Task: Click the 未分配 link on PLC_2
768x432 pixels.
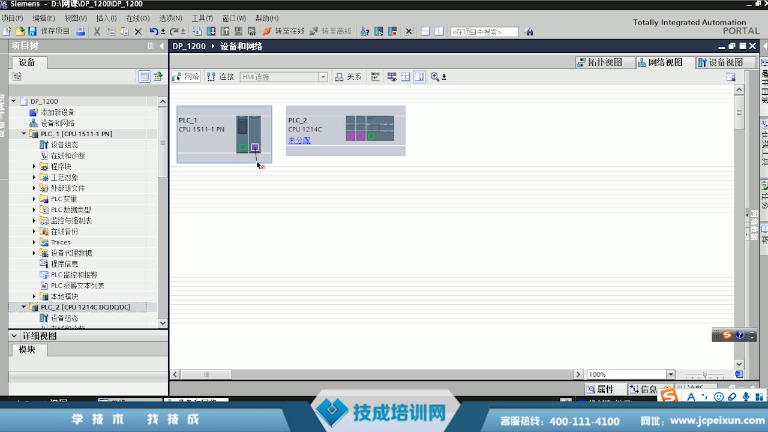Action: pos(299,140)
